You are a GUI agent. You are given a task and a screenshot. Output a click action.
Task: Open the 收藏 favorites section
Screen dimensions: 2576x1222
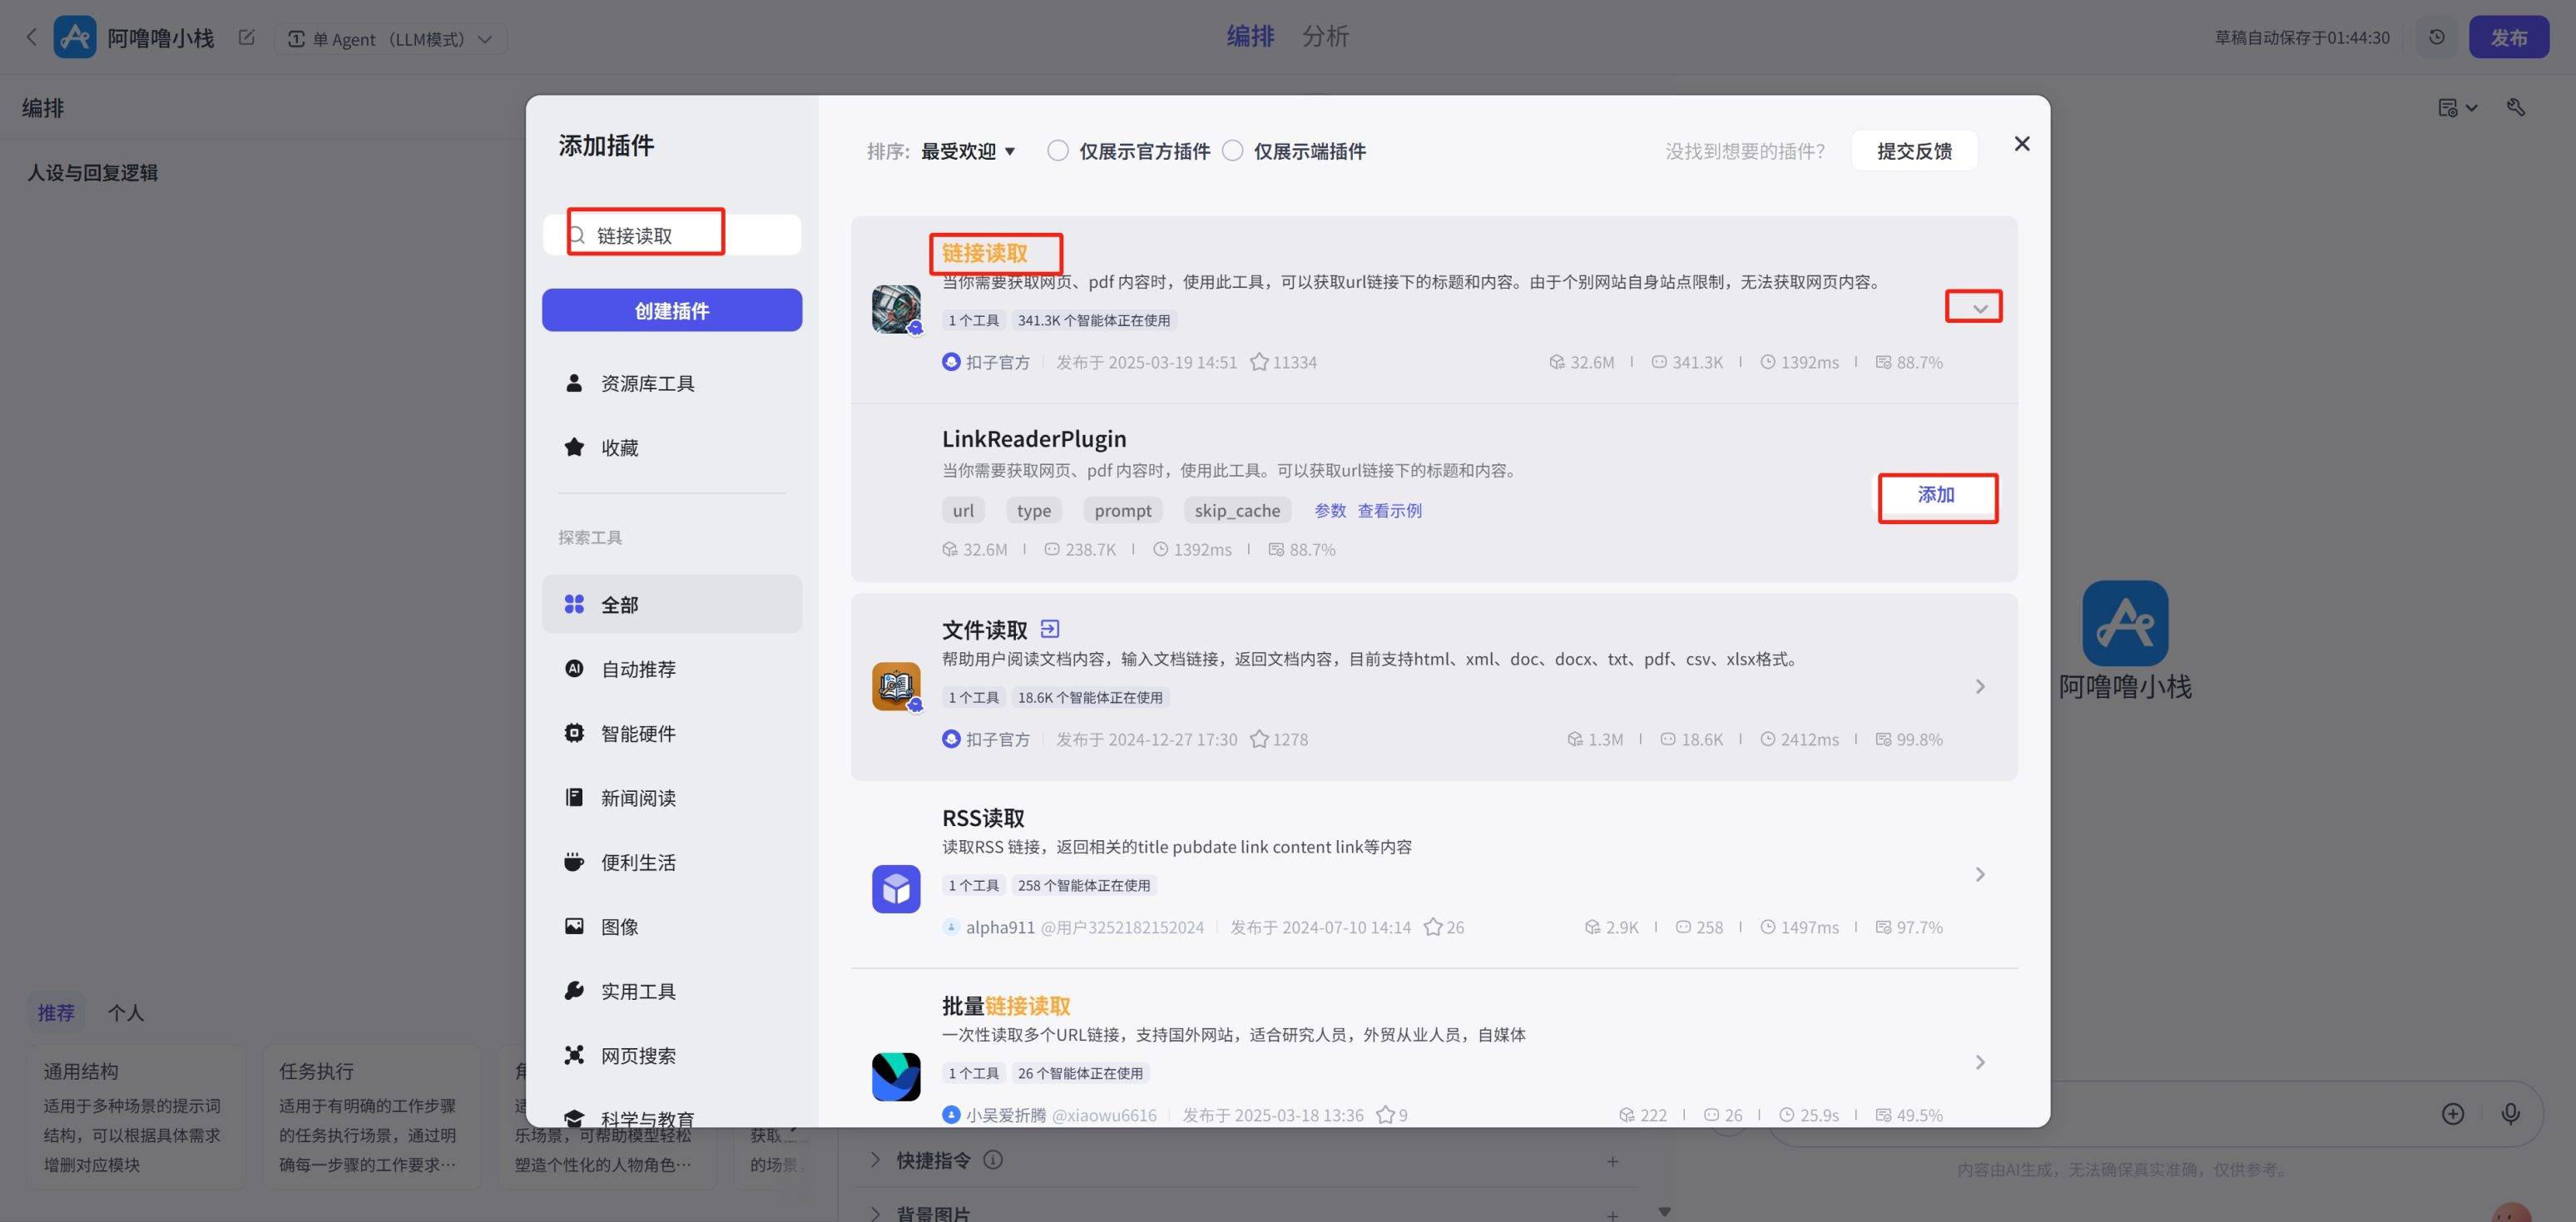coord(620,447)
